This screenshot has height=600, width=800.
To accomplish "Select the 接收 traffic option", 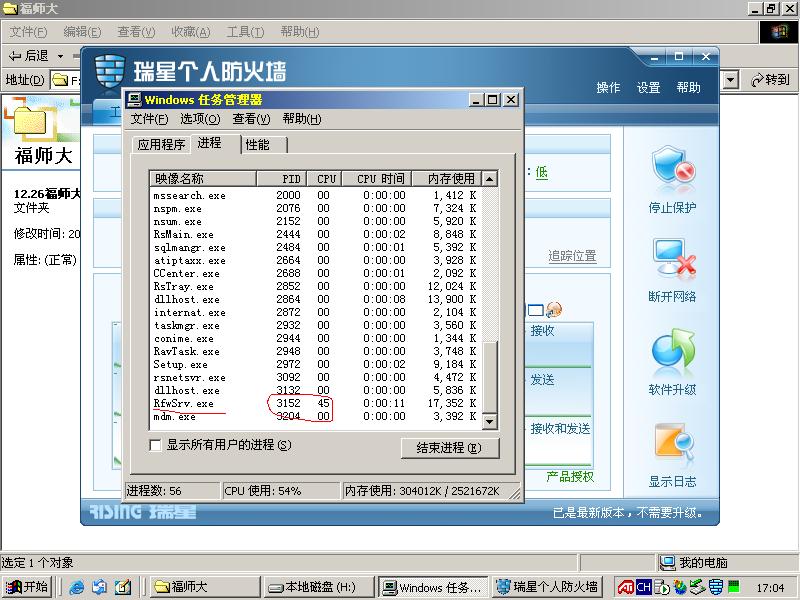I will coord(543,331).
